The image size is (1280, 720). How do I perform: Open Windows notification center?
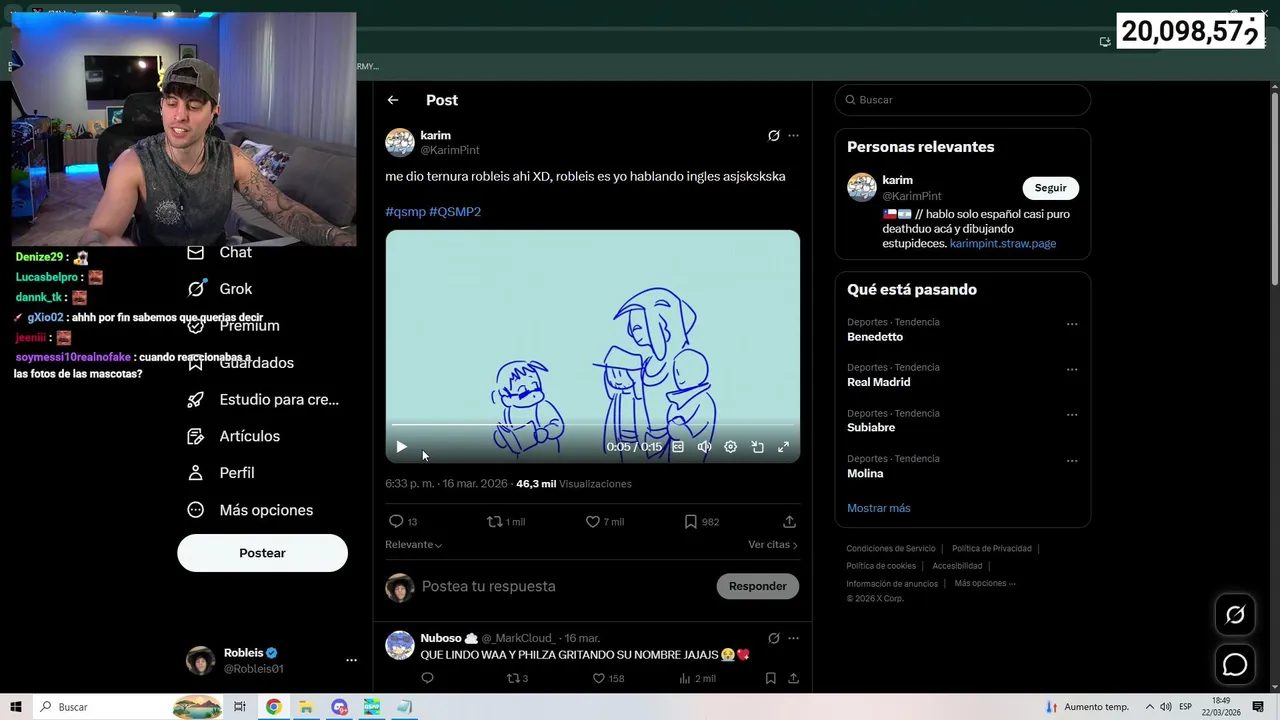1258,707
